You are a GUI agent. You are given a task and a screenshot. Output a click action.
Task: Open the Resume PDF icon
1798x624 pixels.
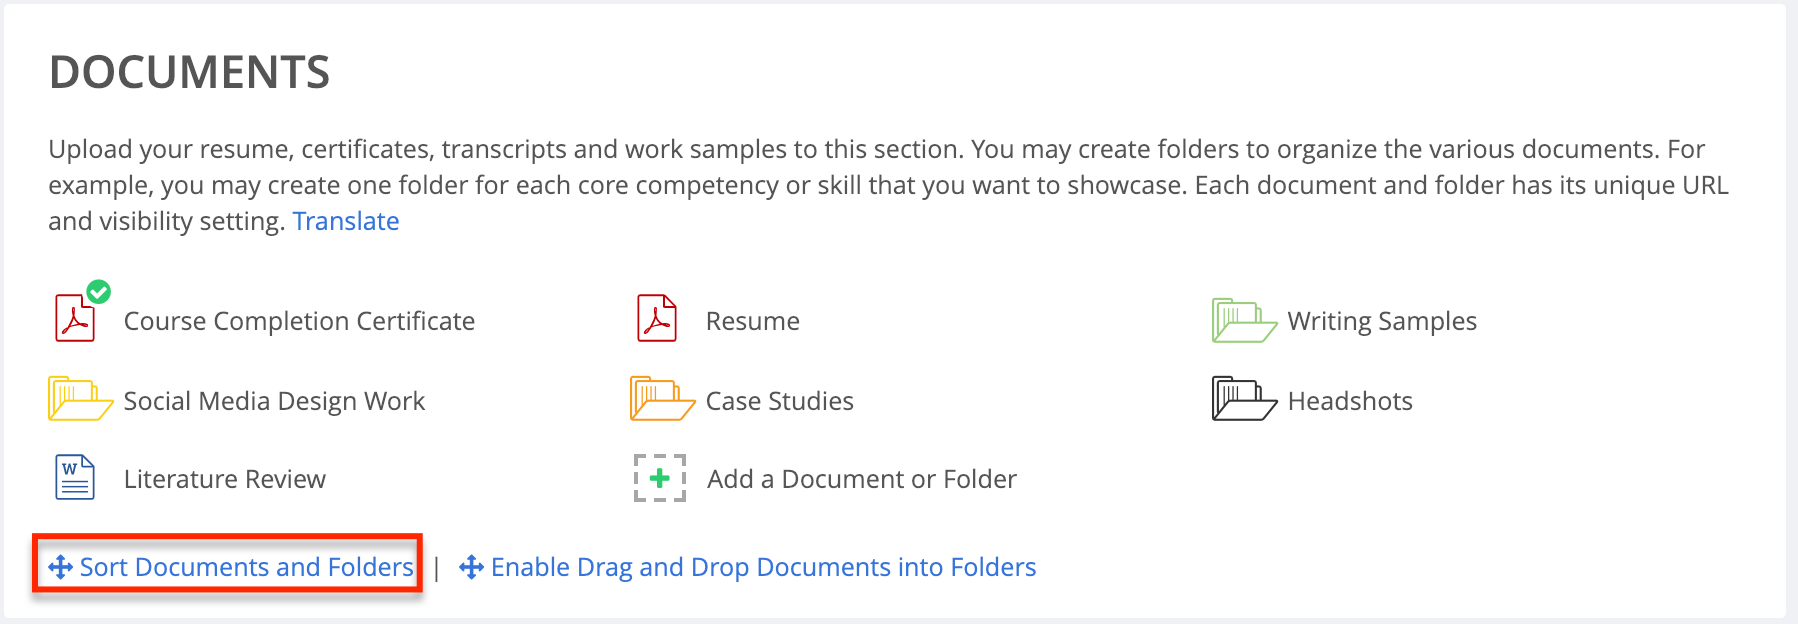point(657,319)
